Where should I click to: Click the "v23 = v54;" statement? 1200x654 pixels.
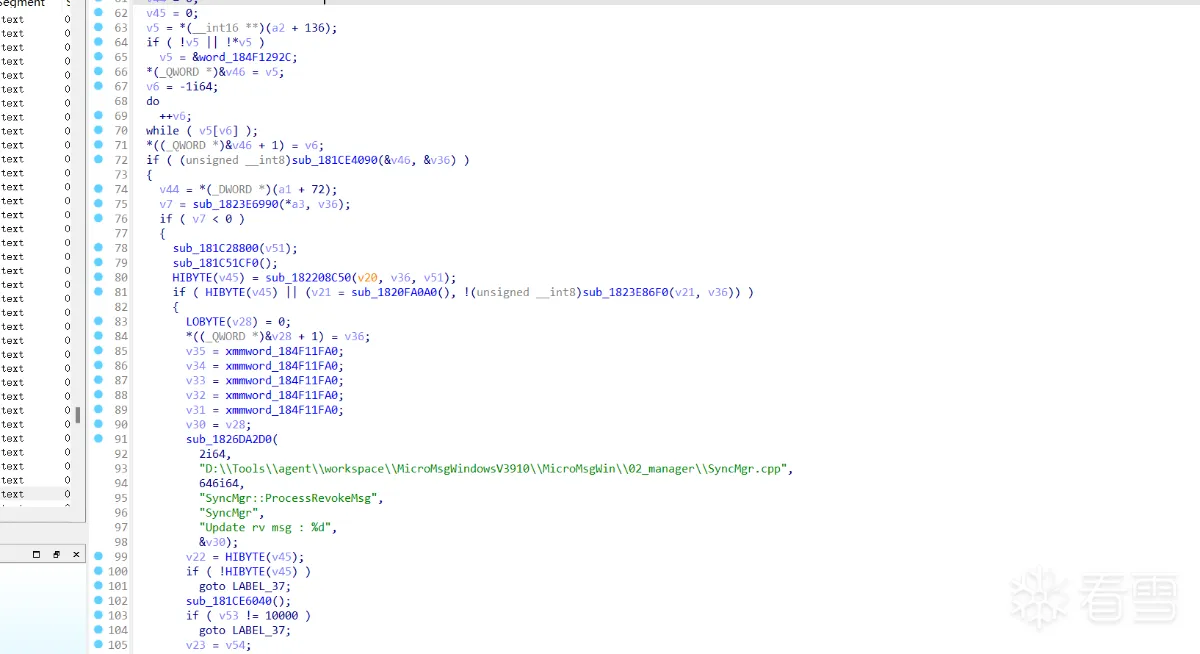tap(219, 645)
